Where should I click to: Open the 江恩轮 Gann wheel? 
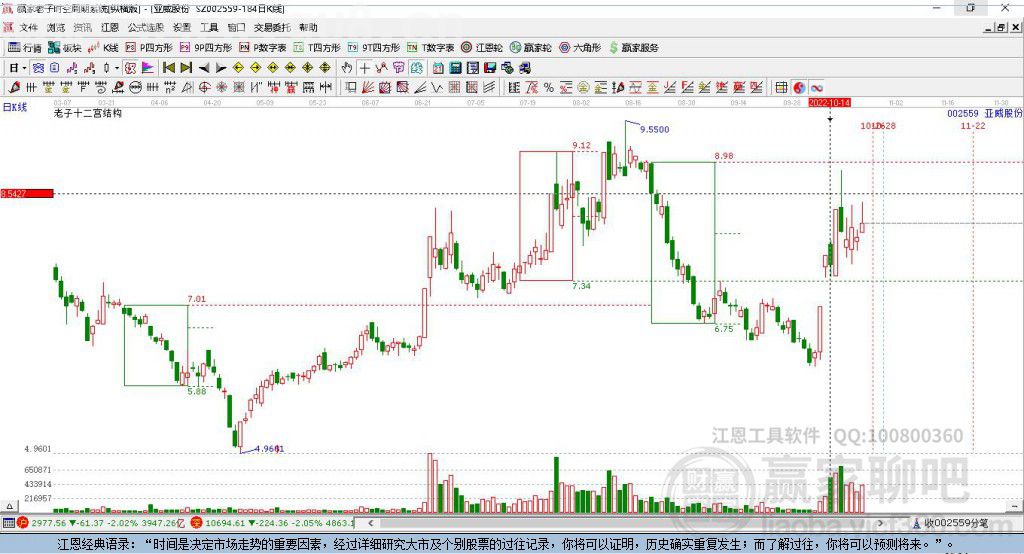click(482, 48)
